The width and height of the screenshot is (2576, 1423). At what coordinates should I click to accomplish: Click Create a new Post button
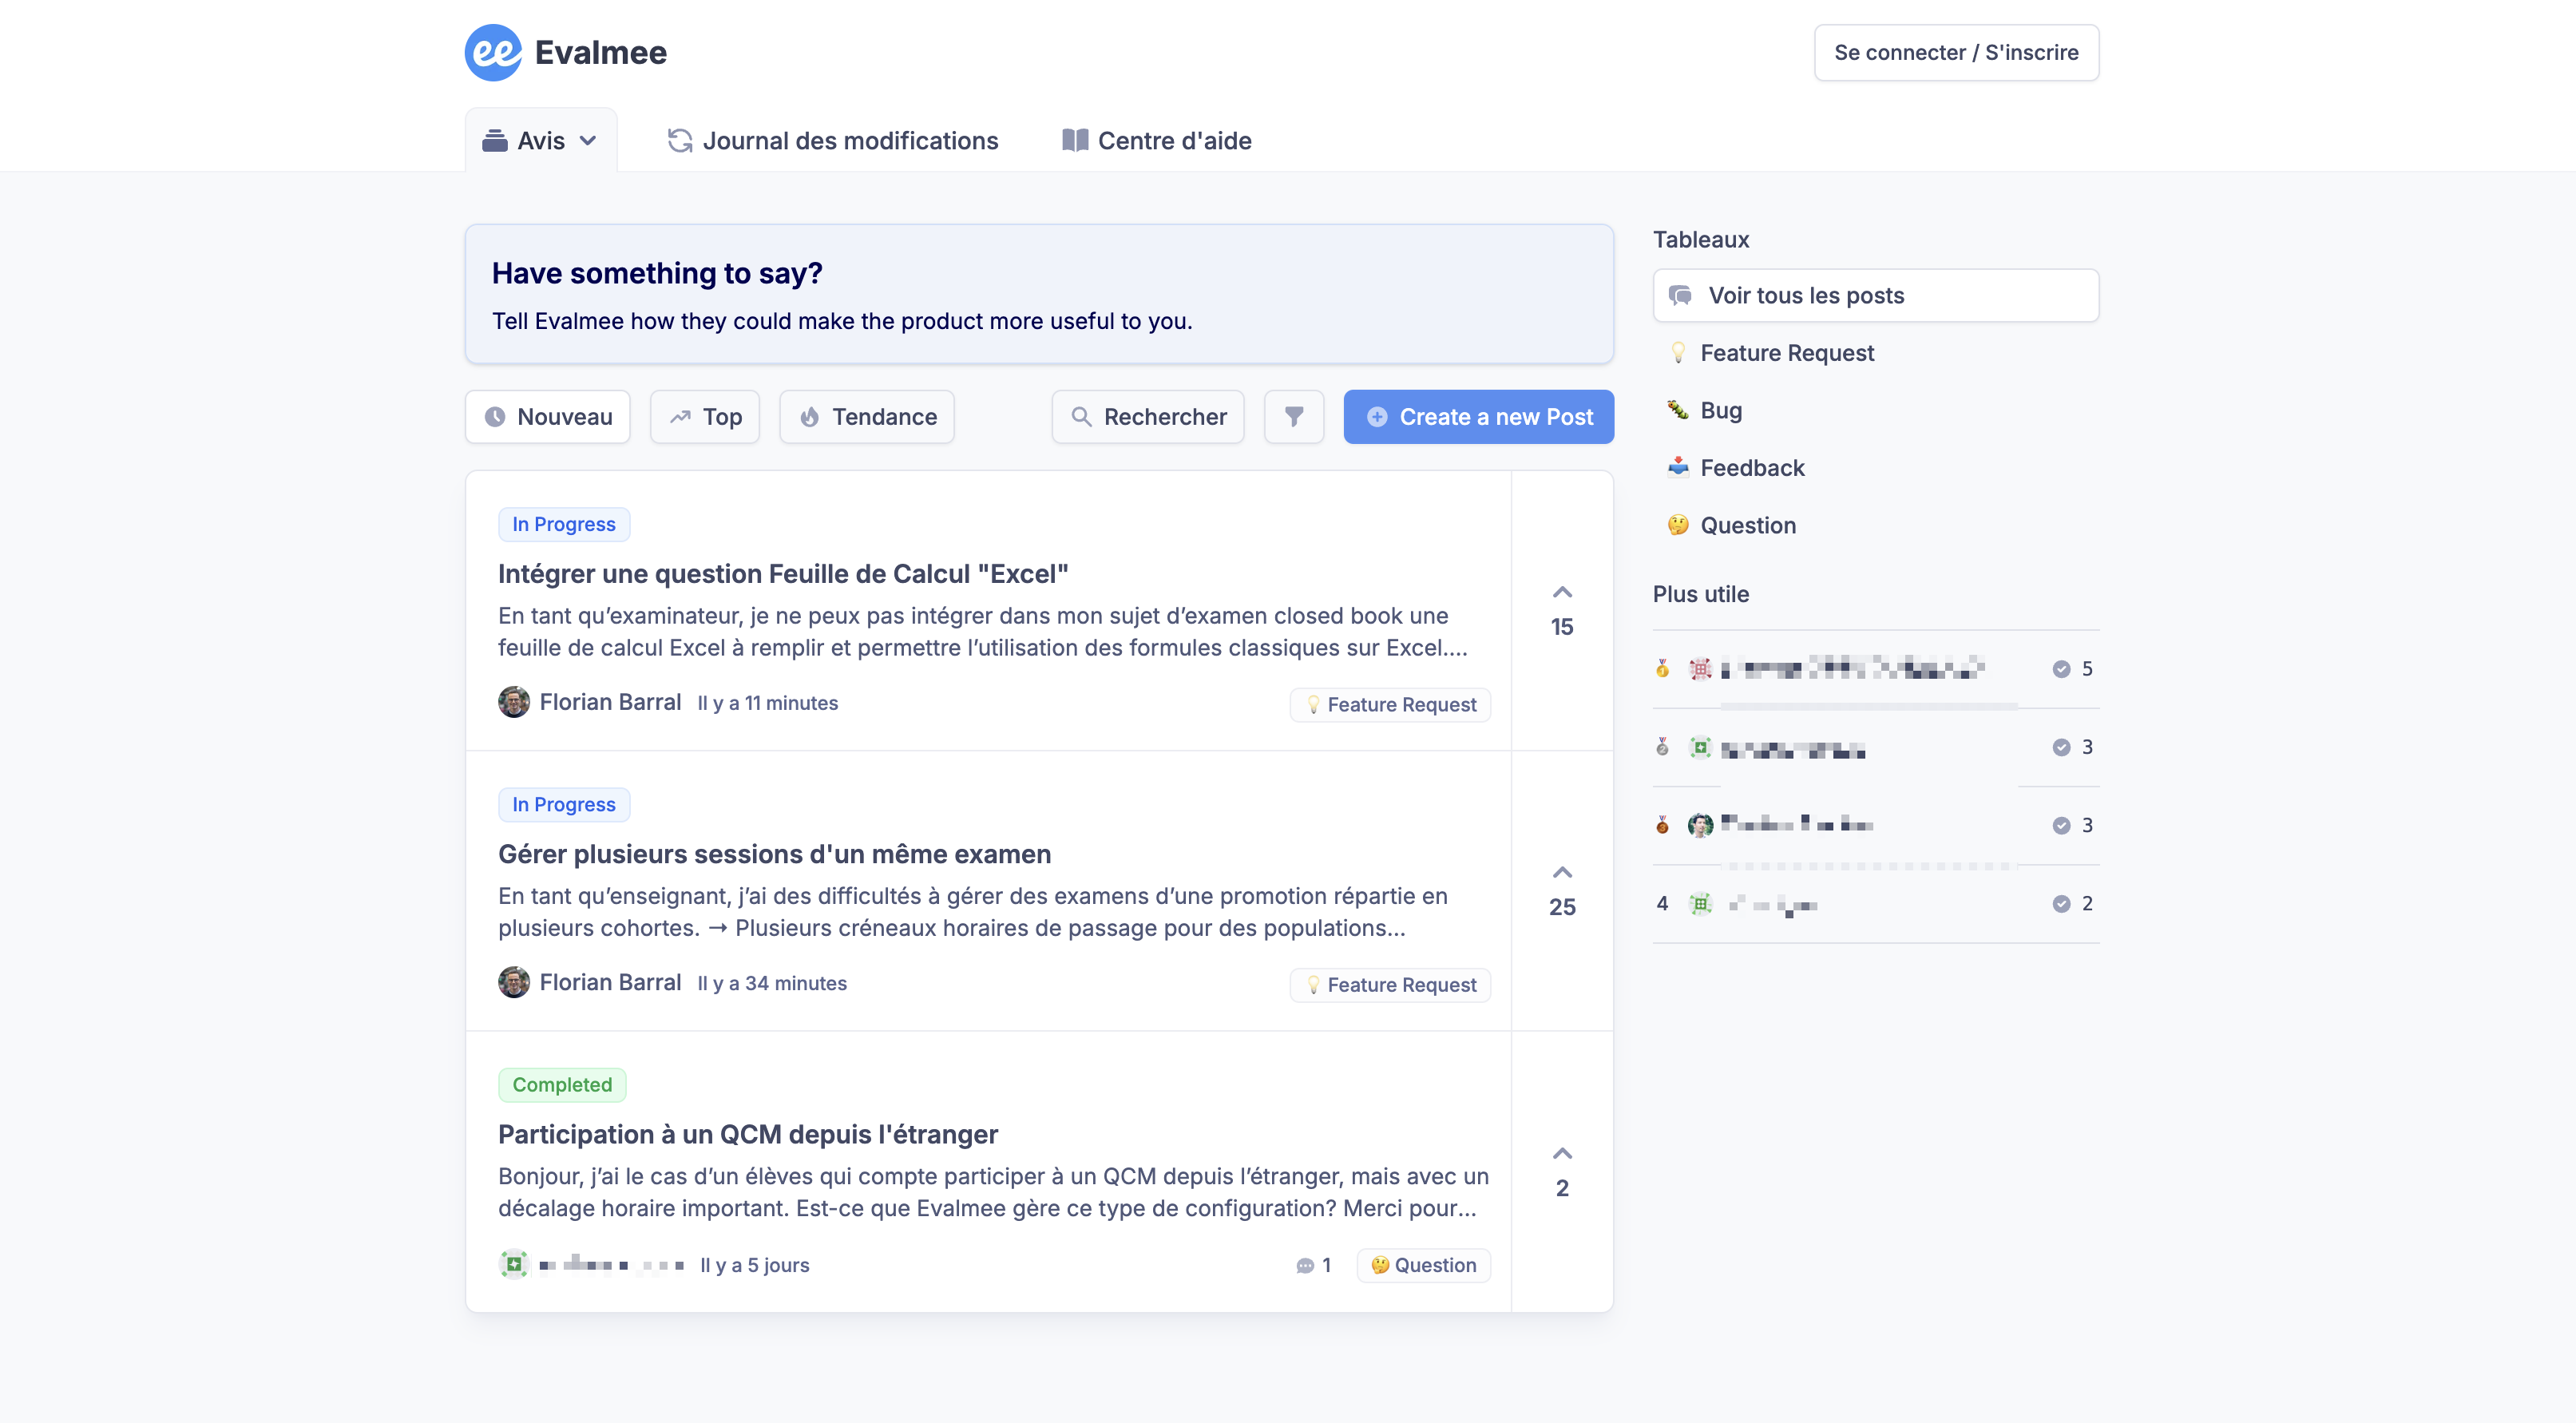(x=1478, y=416)
